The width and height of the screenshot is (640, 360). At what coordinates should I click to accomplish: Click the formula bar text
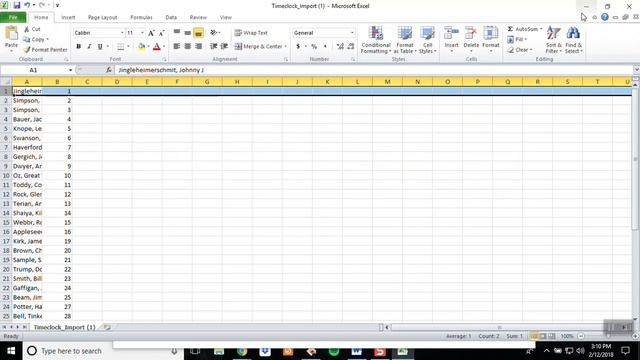(x=161, y=70)
